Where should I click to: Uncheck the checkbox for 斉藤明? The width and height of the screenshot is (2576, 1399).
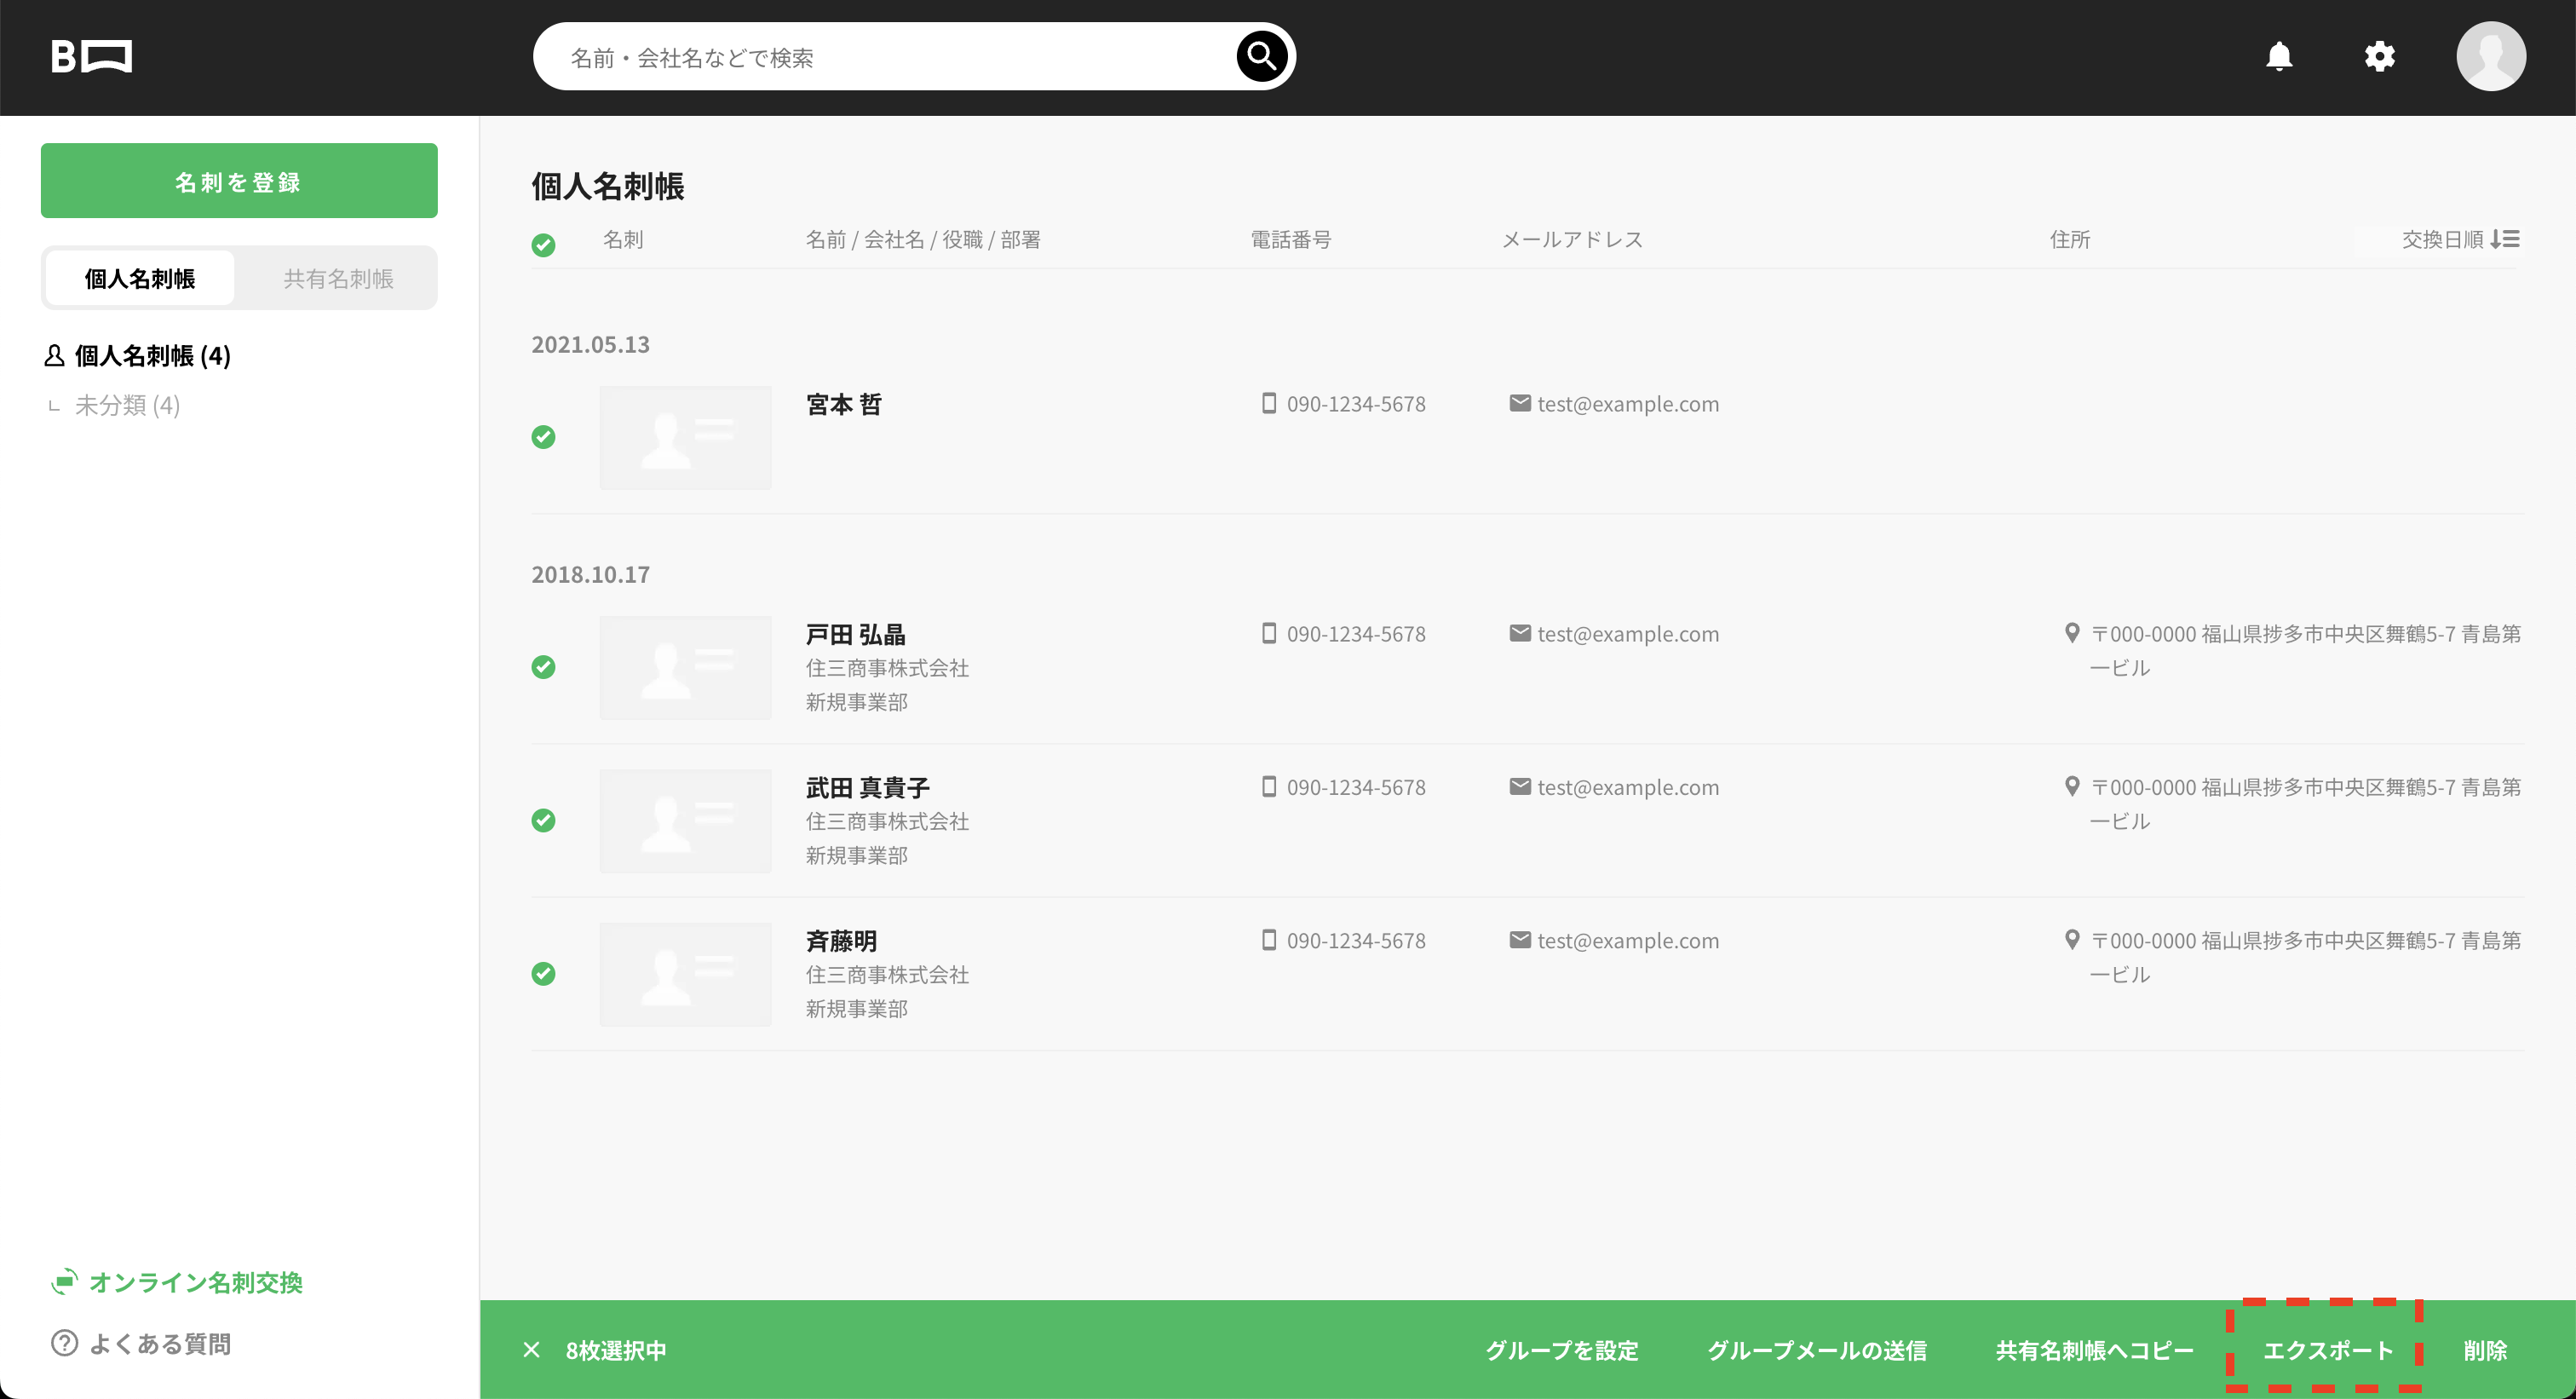coord(543,974)
